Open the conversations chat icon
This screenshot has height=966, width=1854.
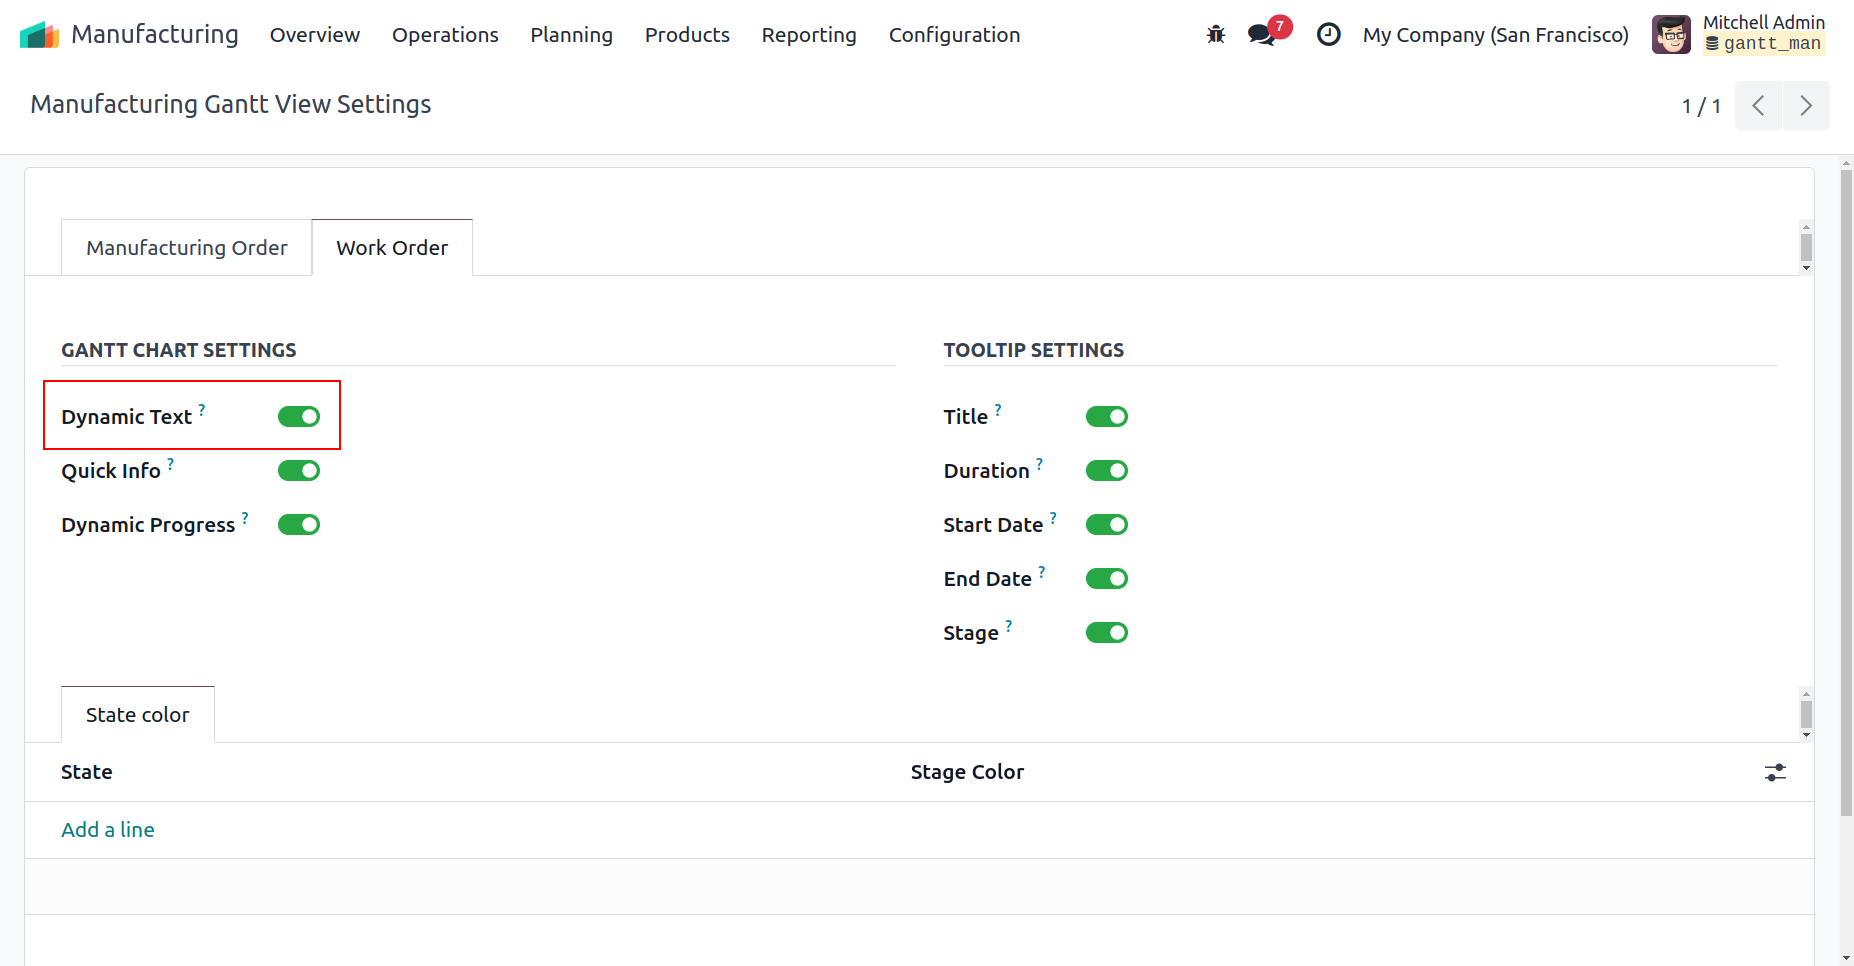1261,35
